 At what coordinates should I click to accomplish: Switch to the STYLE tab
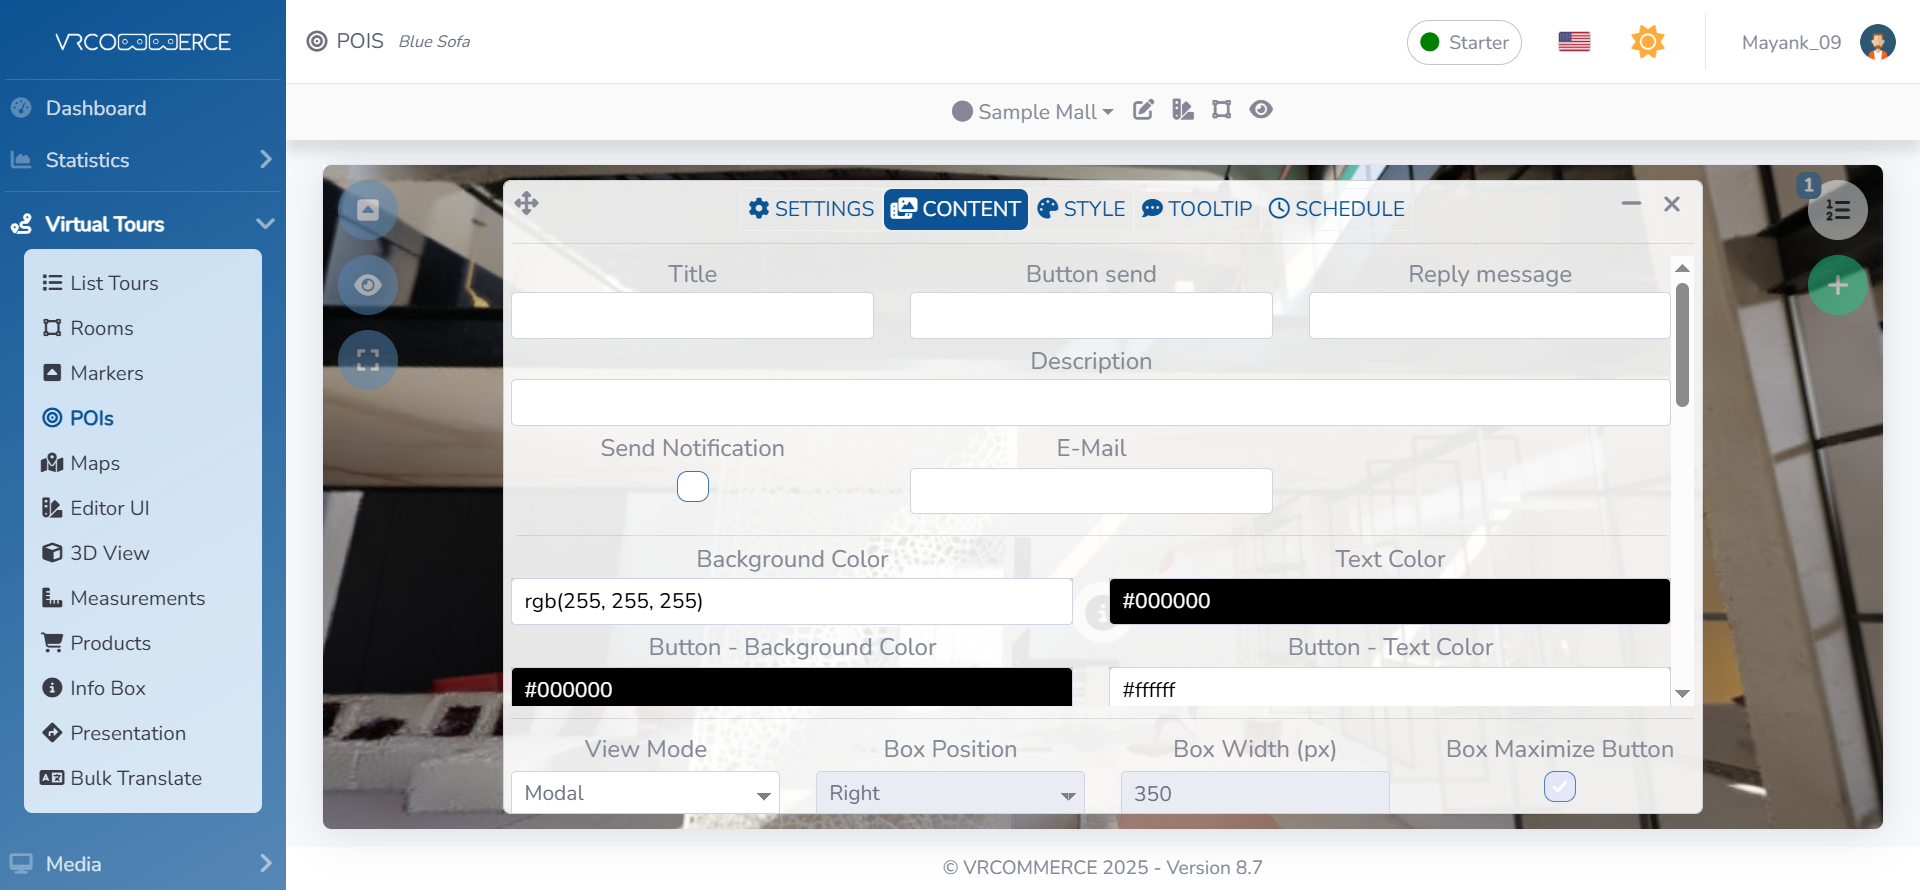(x=1081, y=209)
